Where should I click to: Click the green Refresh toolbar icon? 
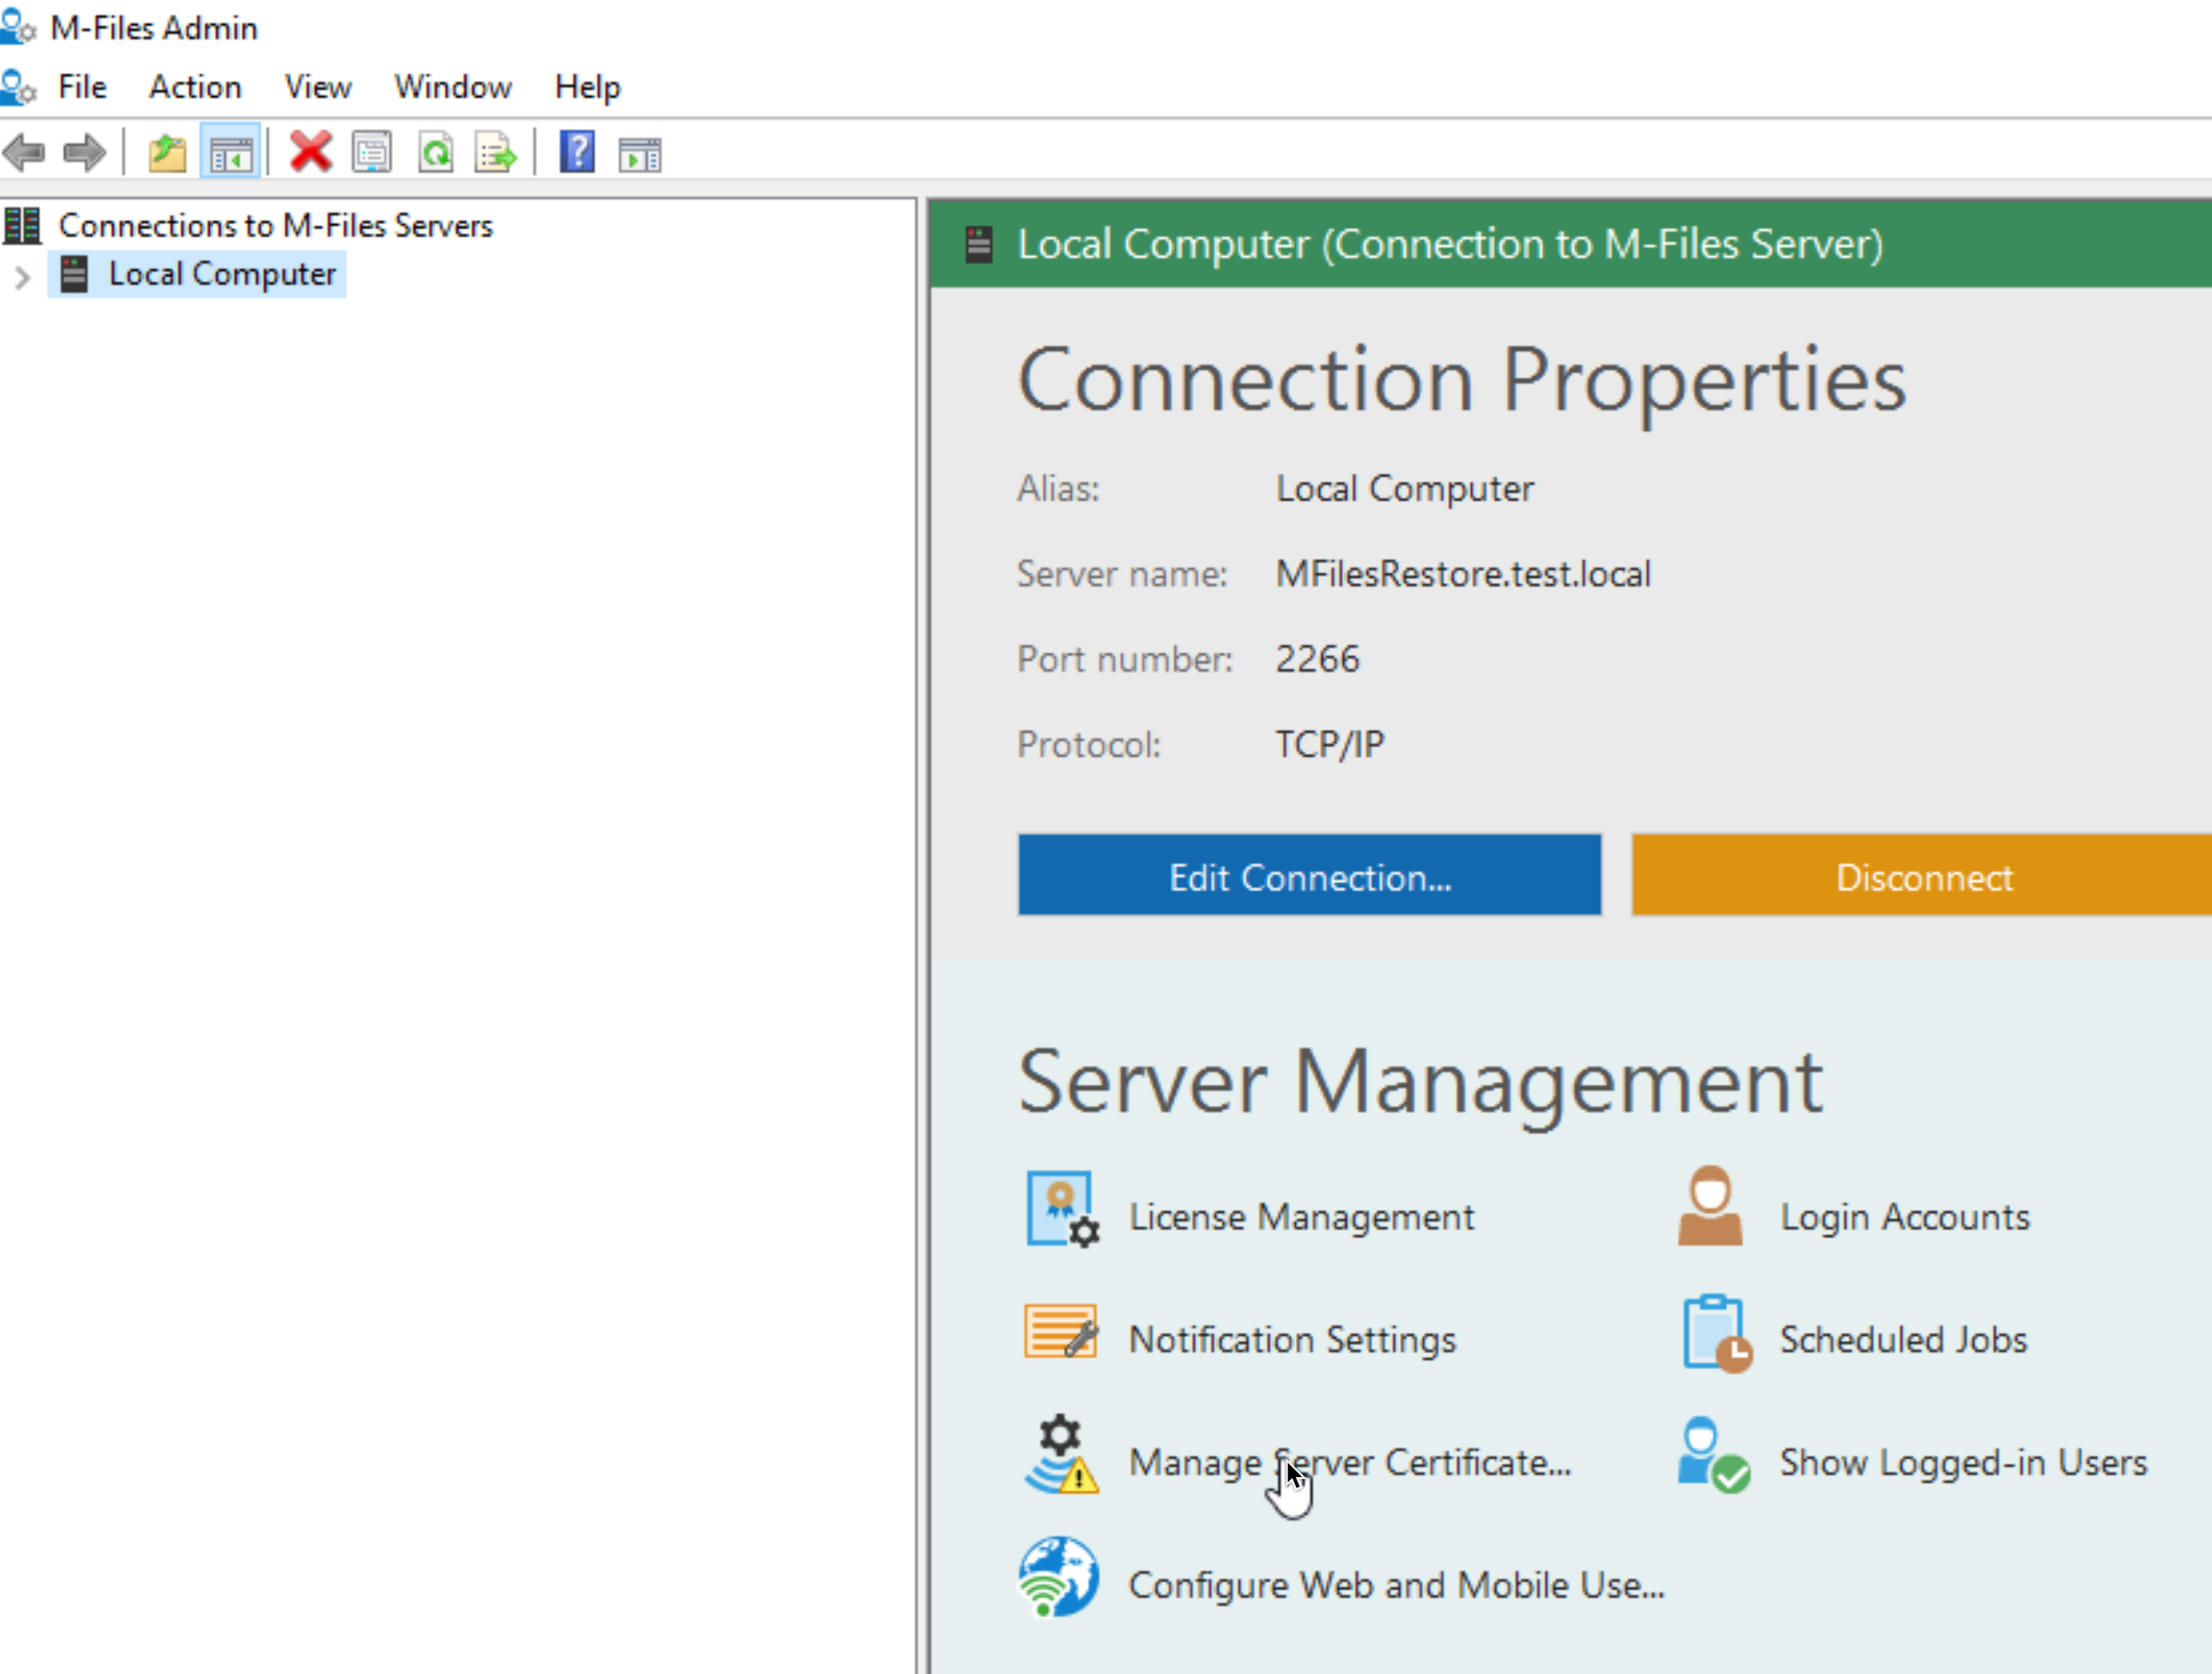[436, 153]
